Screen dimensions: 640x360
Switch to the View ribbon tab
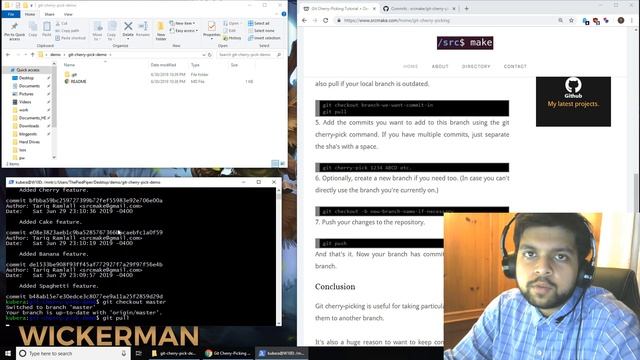point(68,14)
